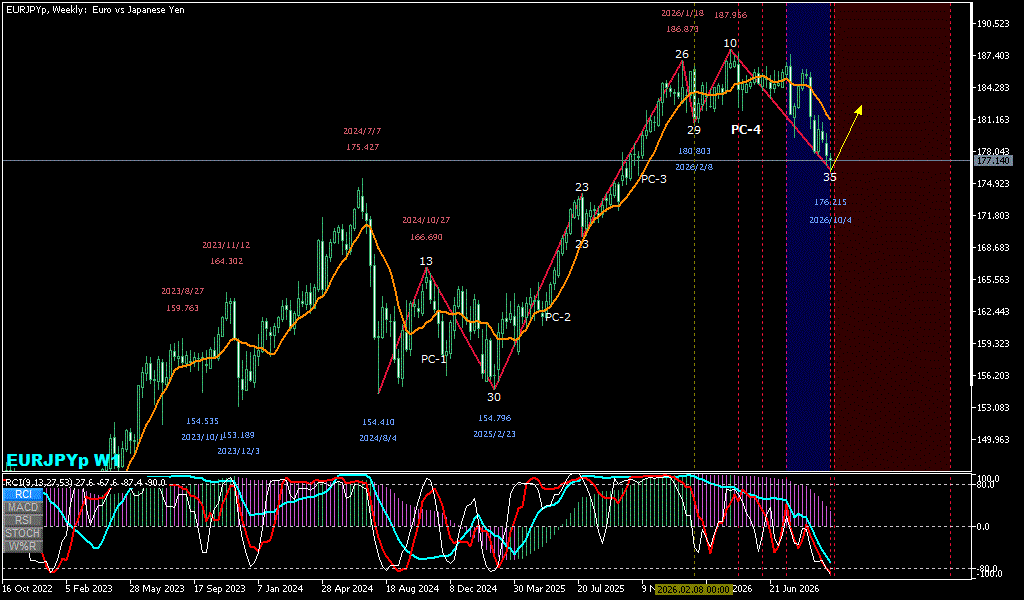Viewport: 1024px width, 600px height.
Task: Click the '16 Oct 2022' time axis label
Action: pos(25,589)
